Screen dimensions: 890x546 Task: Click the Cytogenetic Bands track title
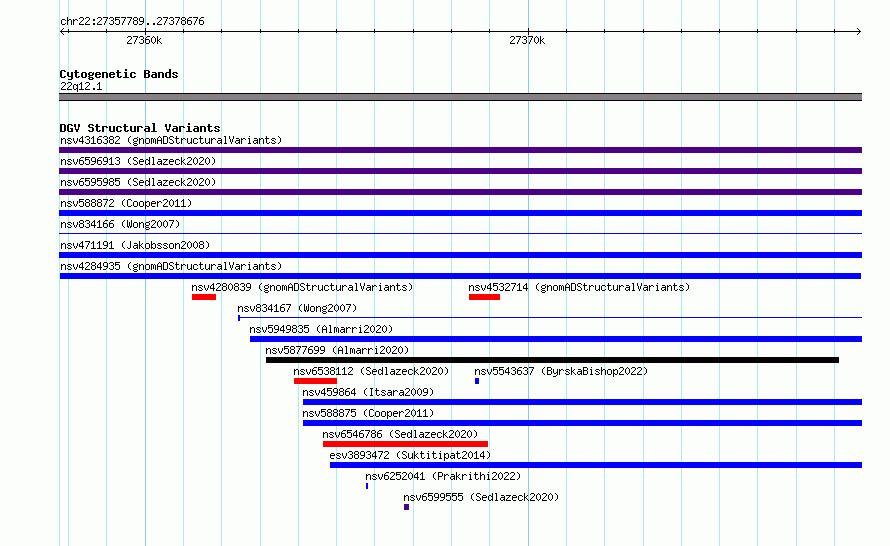119,74
